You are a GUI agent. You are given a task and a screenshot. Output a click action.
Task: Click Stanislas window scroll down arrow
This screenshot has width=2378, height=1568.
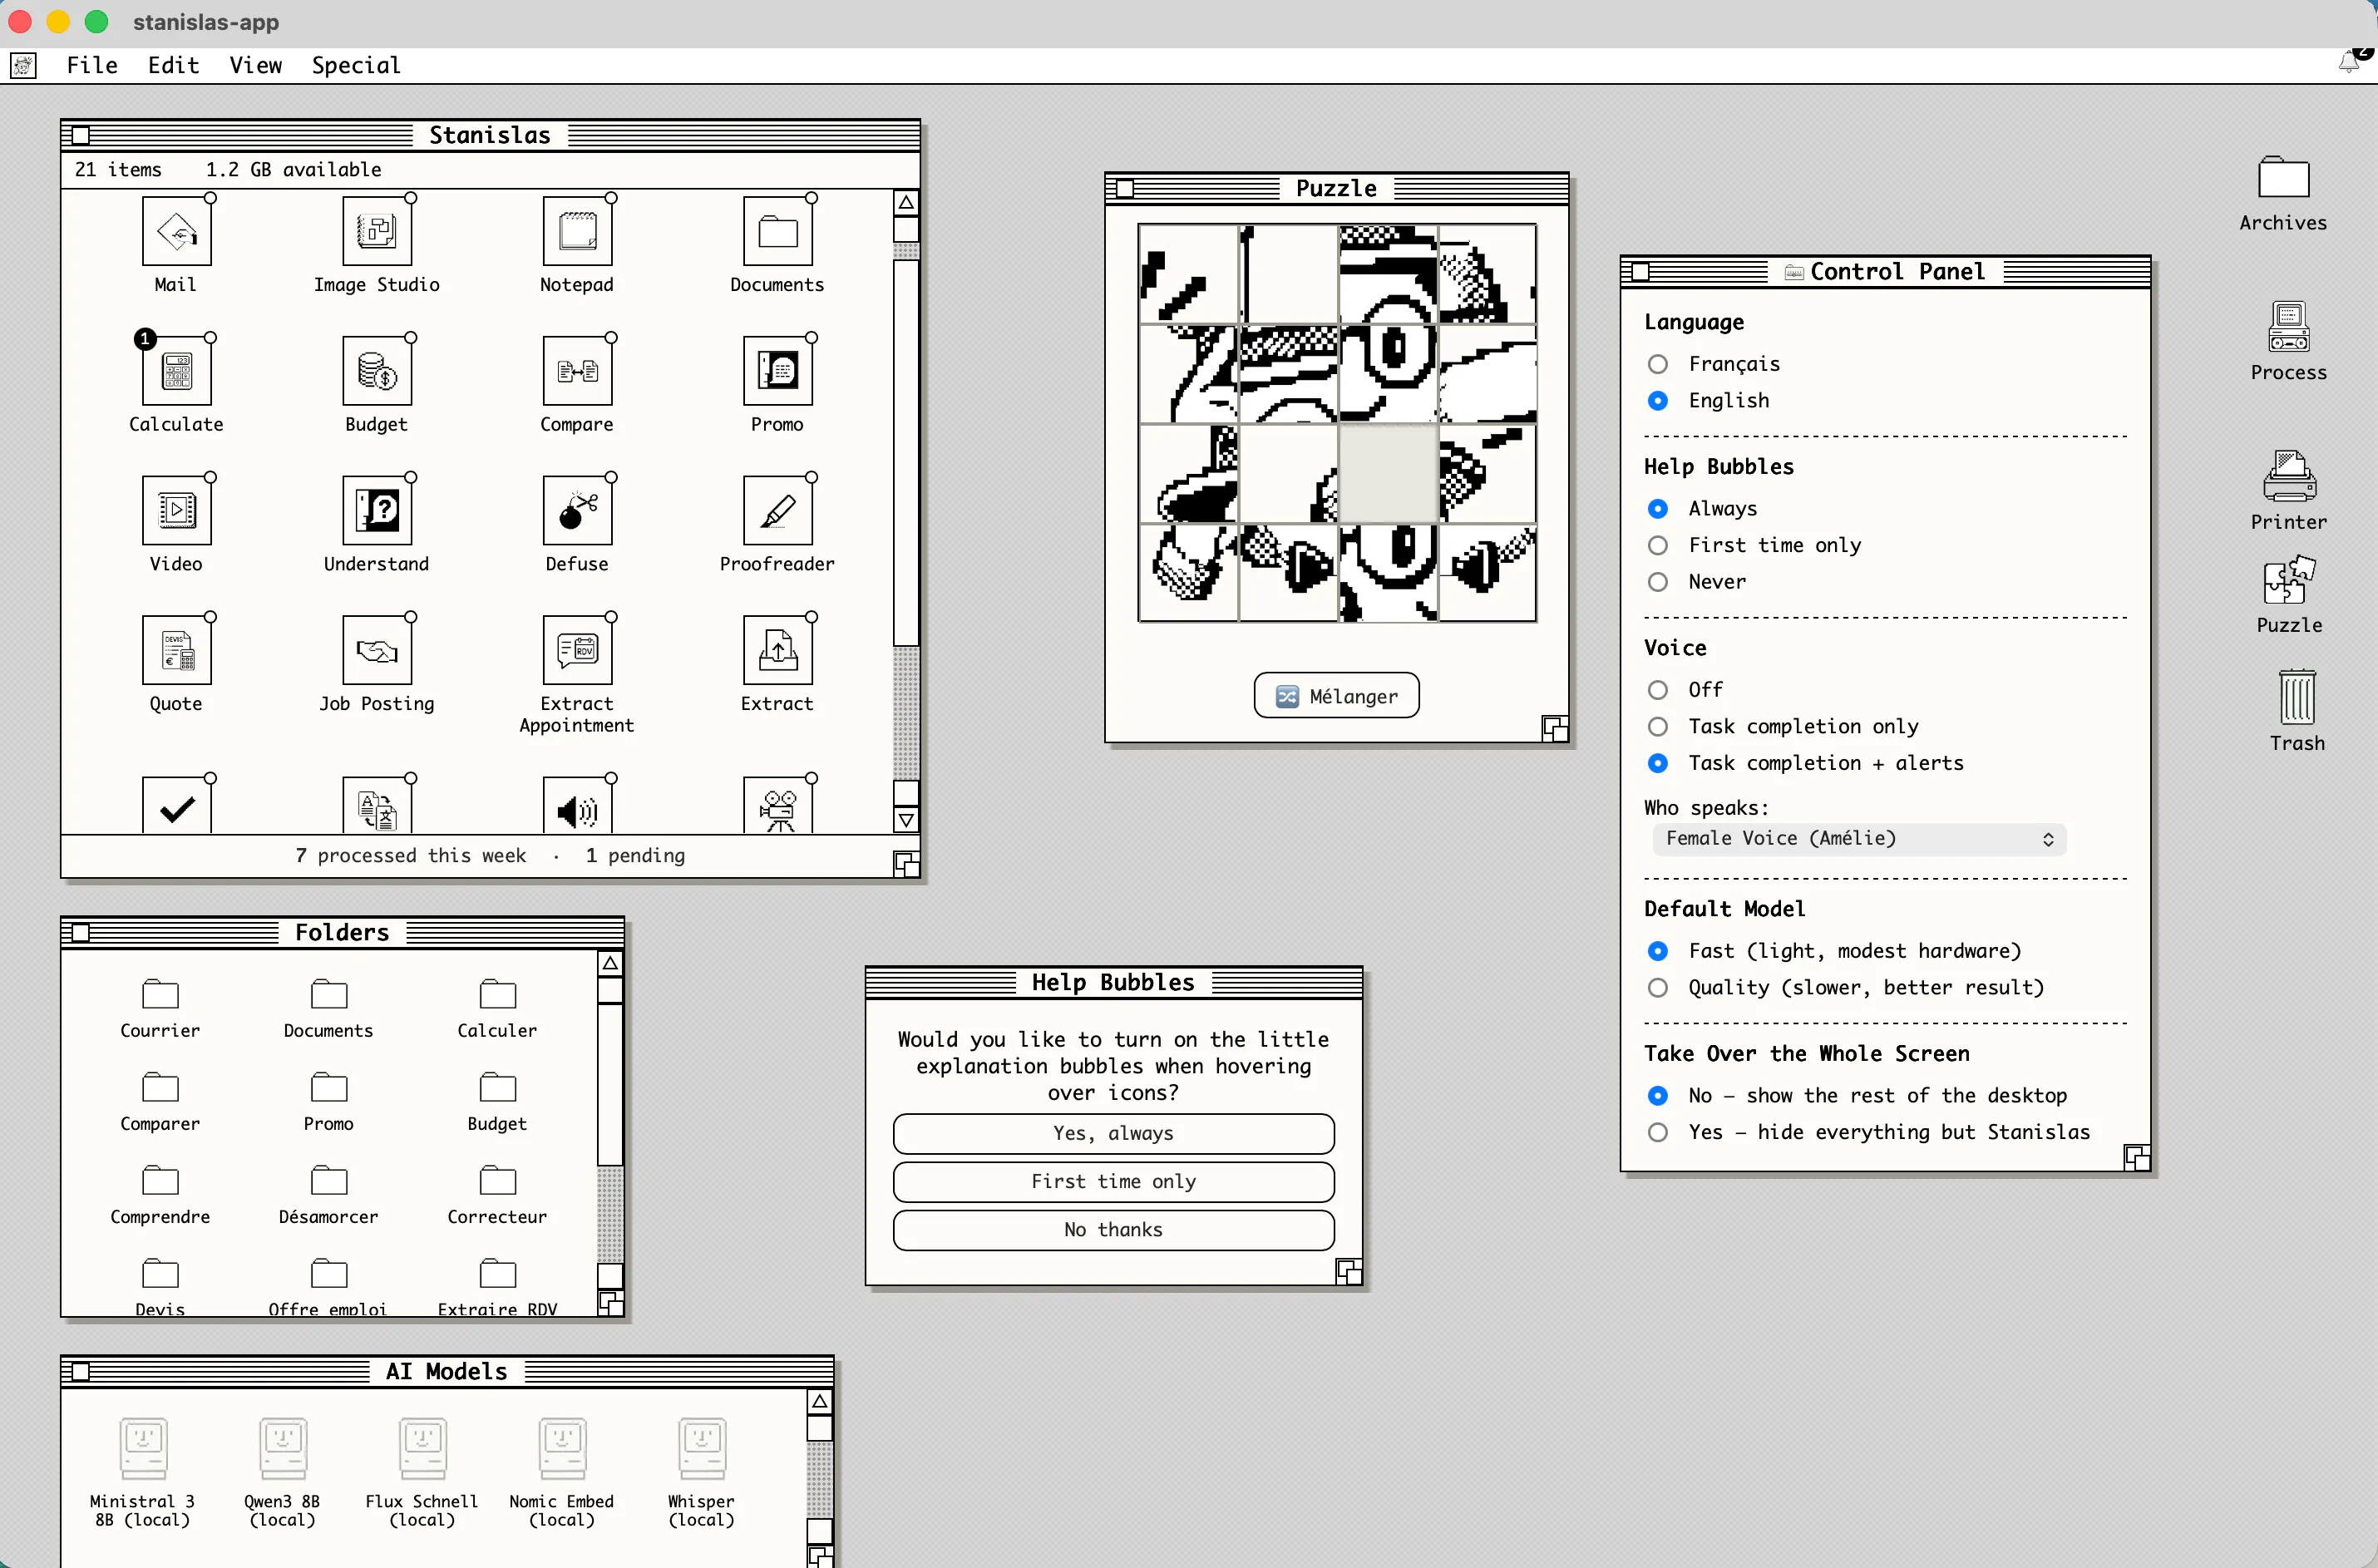point(906,820)
